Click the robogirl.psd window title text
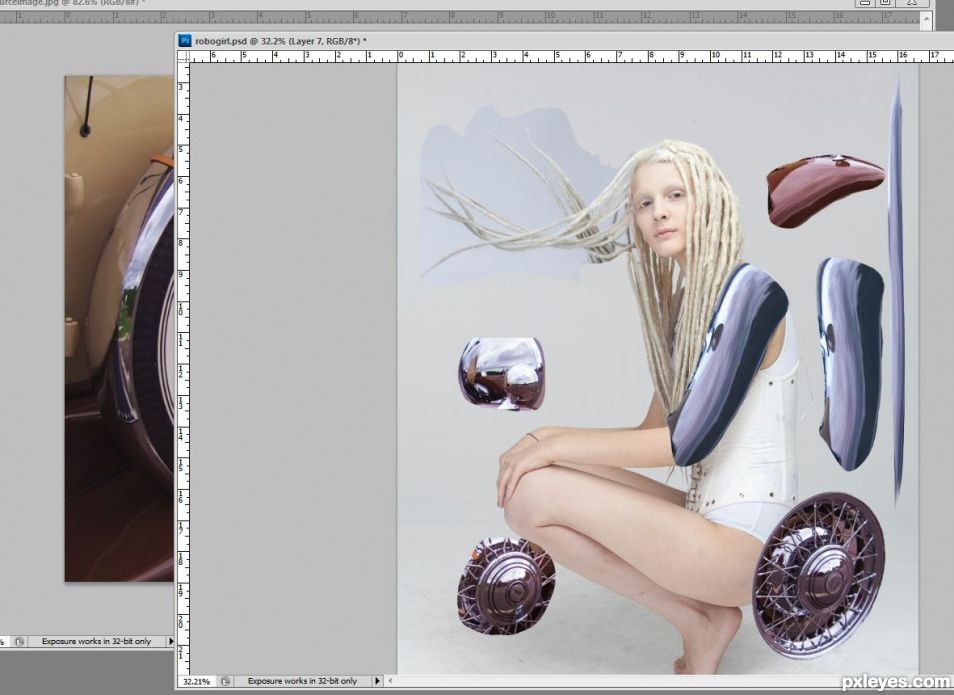The height and width of the screenshot is (695, 954). pos(280,41)
